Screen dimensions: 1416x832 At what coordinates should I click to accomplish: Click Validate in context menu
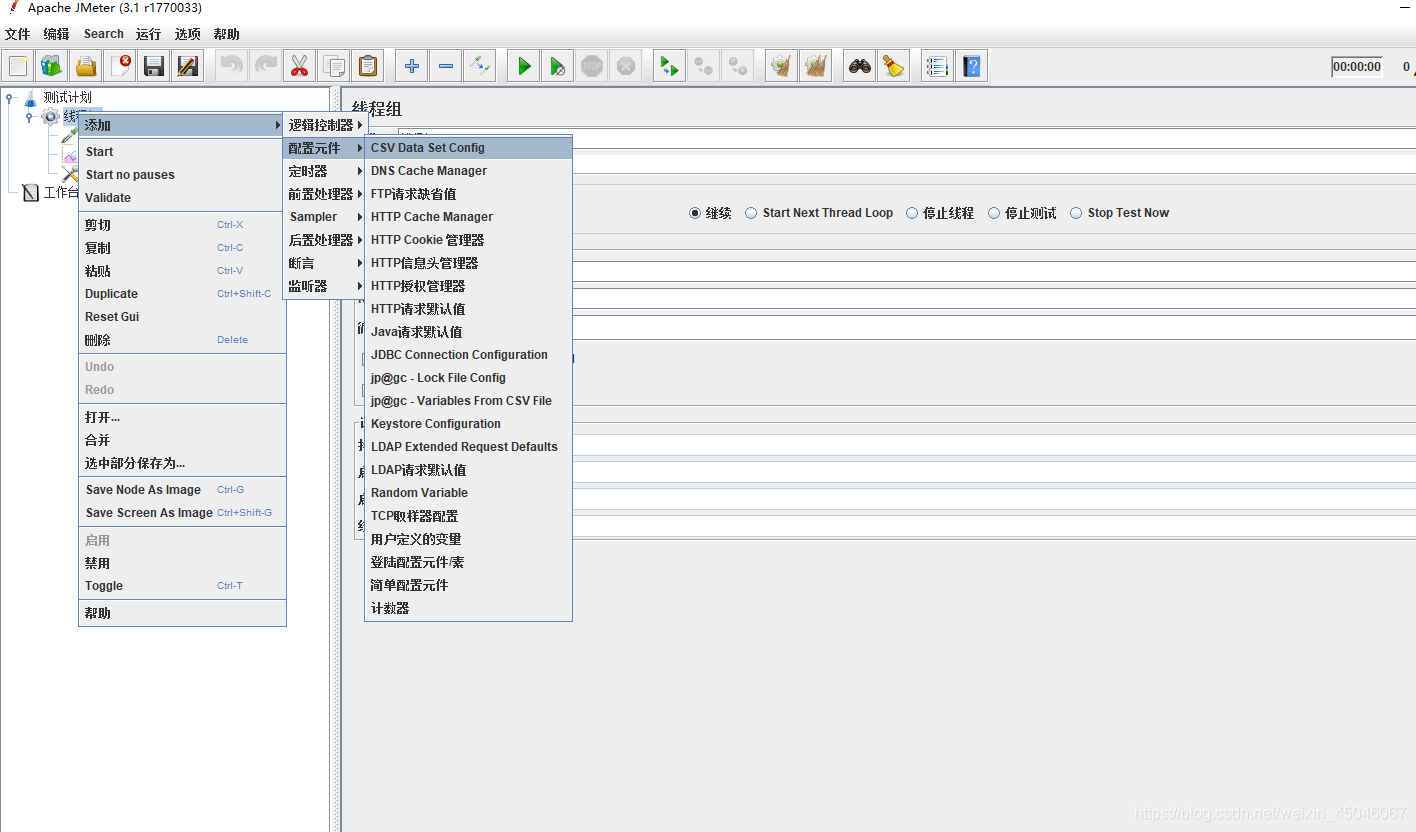pos(182,198)
